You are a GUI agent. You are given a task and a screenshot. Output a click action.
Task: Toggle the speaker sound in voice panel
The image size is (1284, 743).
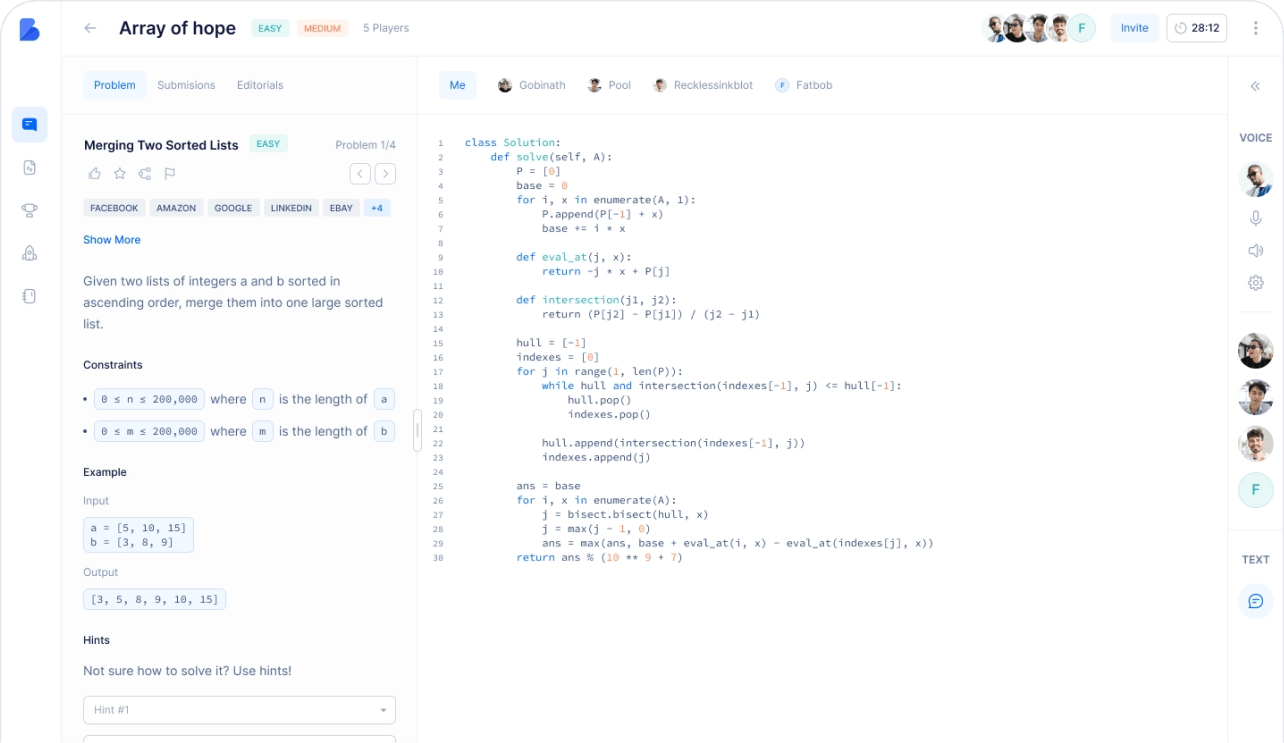pos(1256,251)
